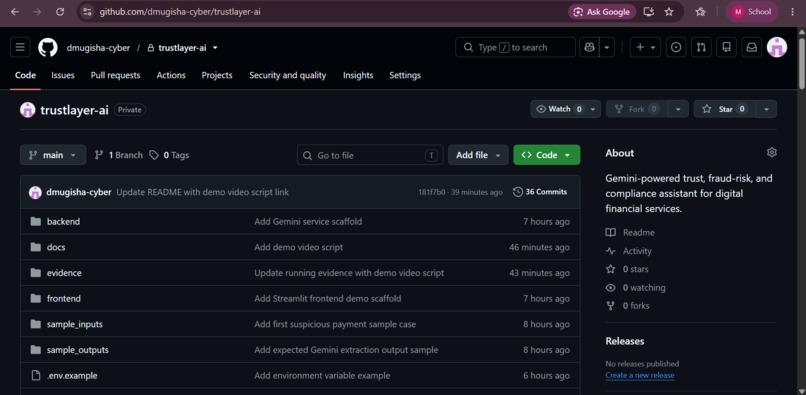Open the 0 stars link in About

click(627, 269)
